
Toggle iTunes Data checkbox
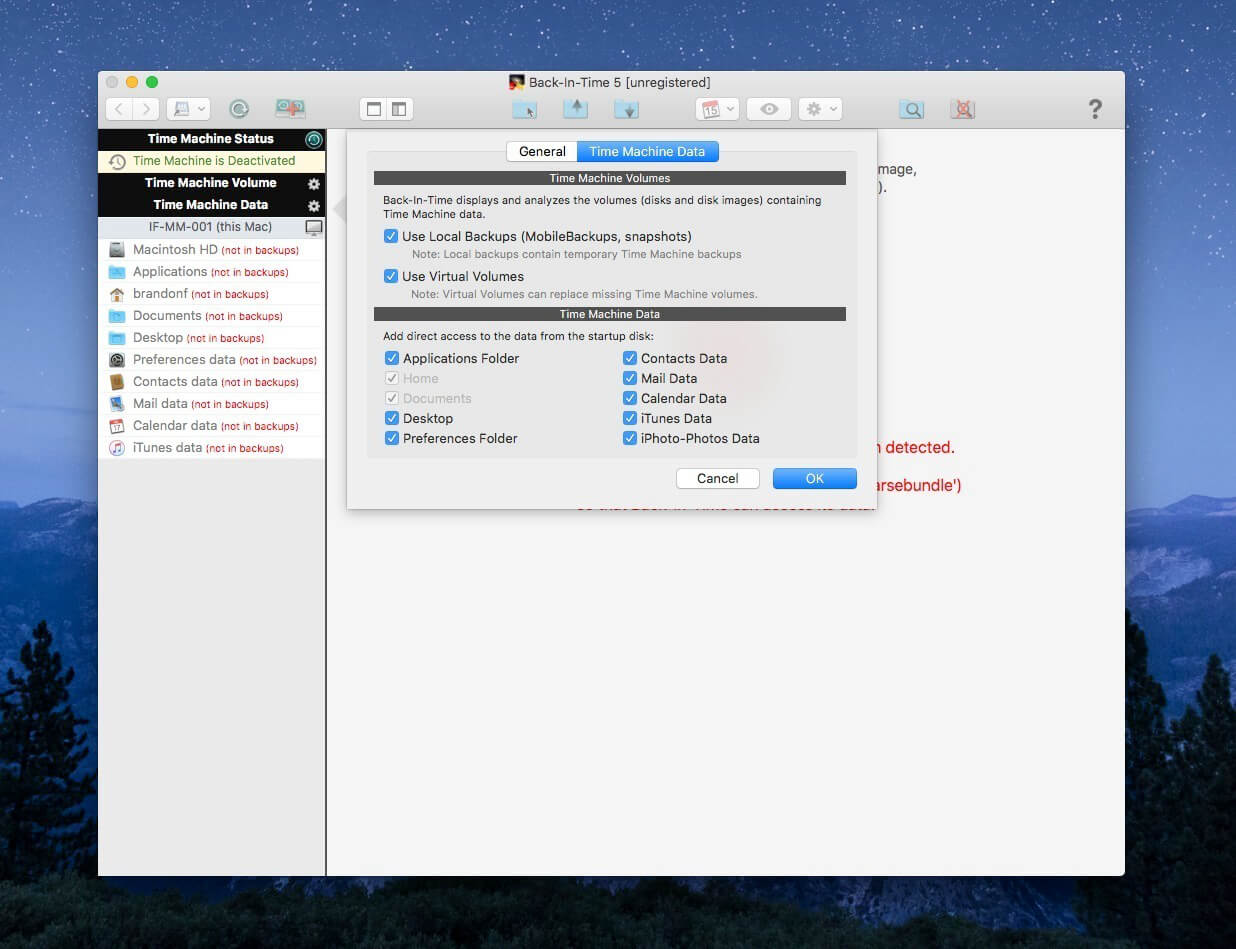[630, 418]
